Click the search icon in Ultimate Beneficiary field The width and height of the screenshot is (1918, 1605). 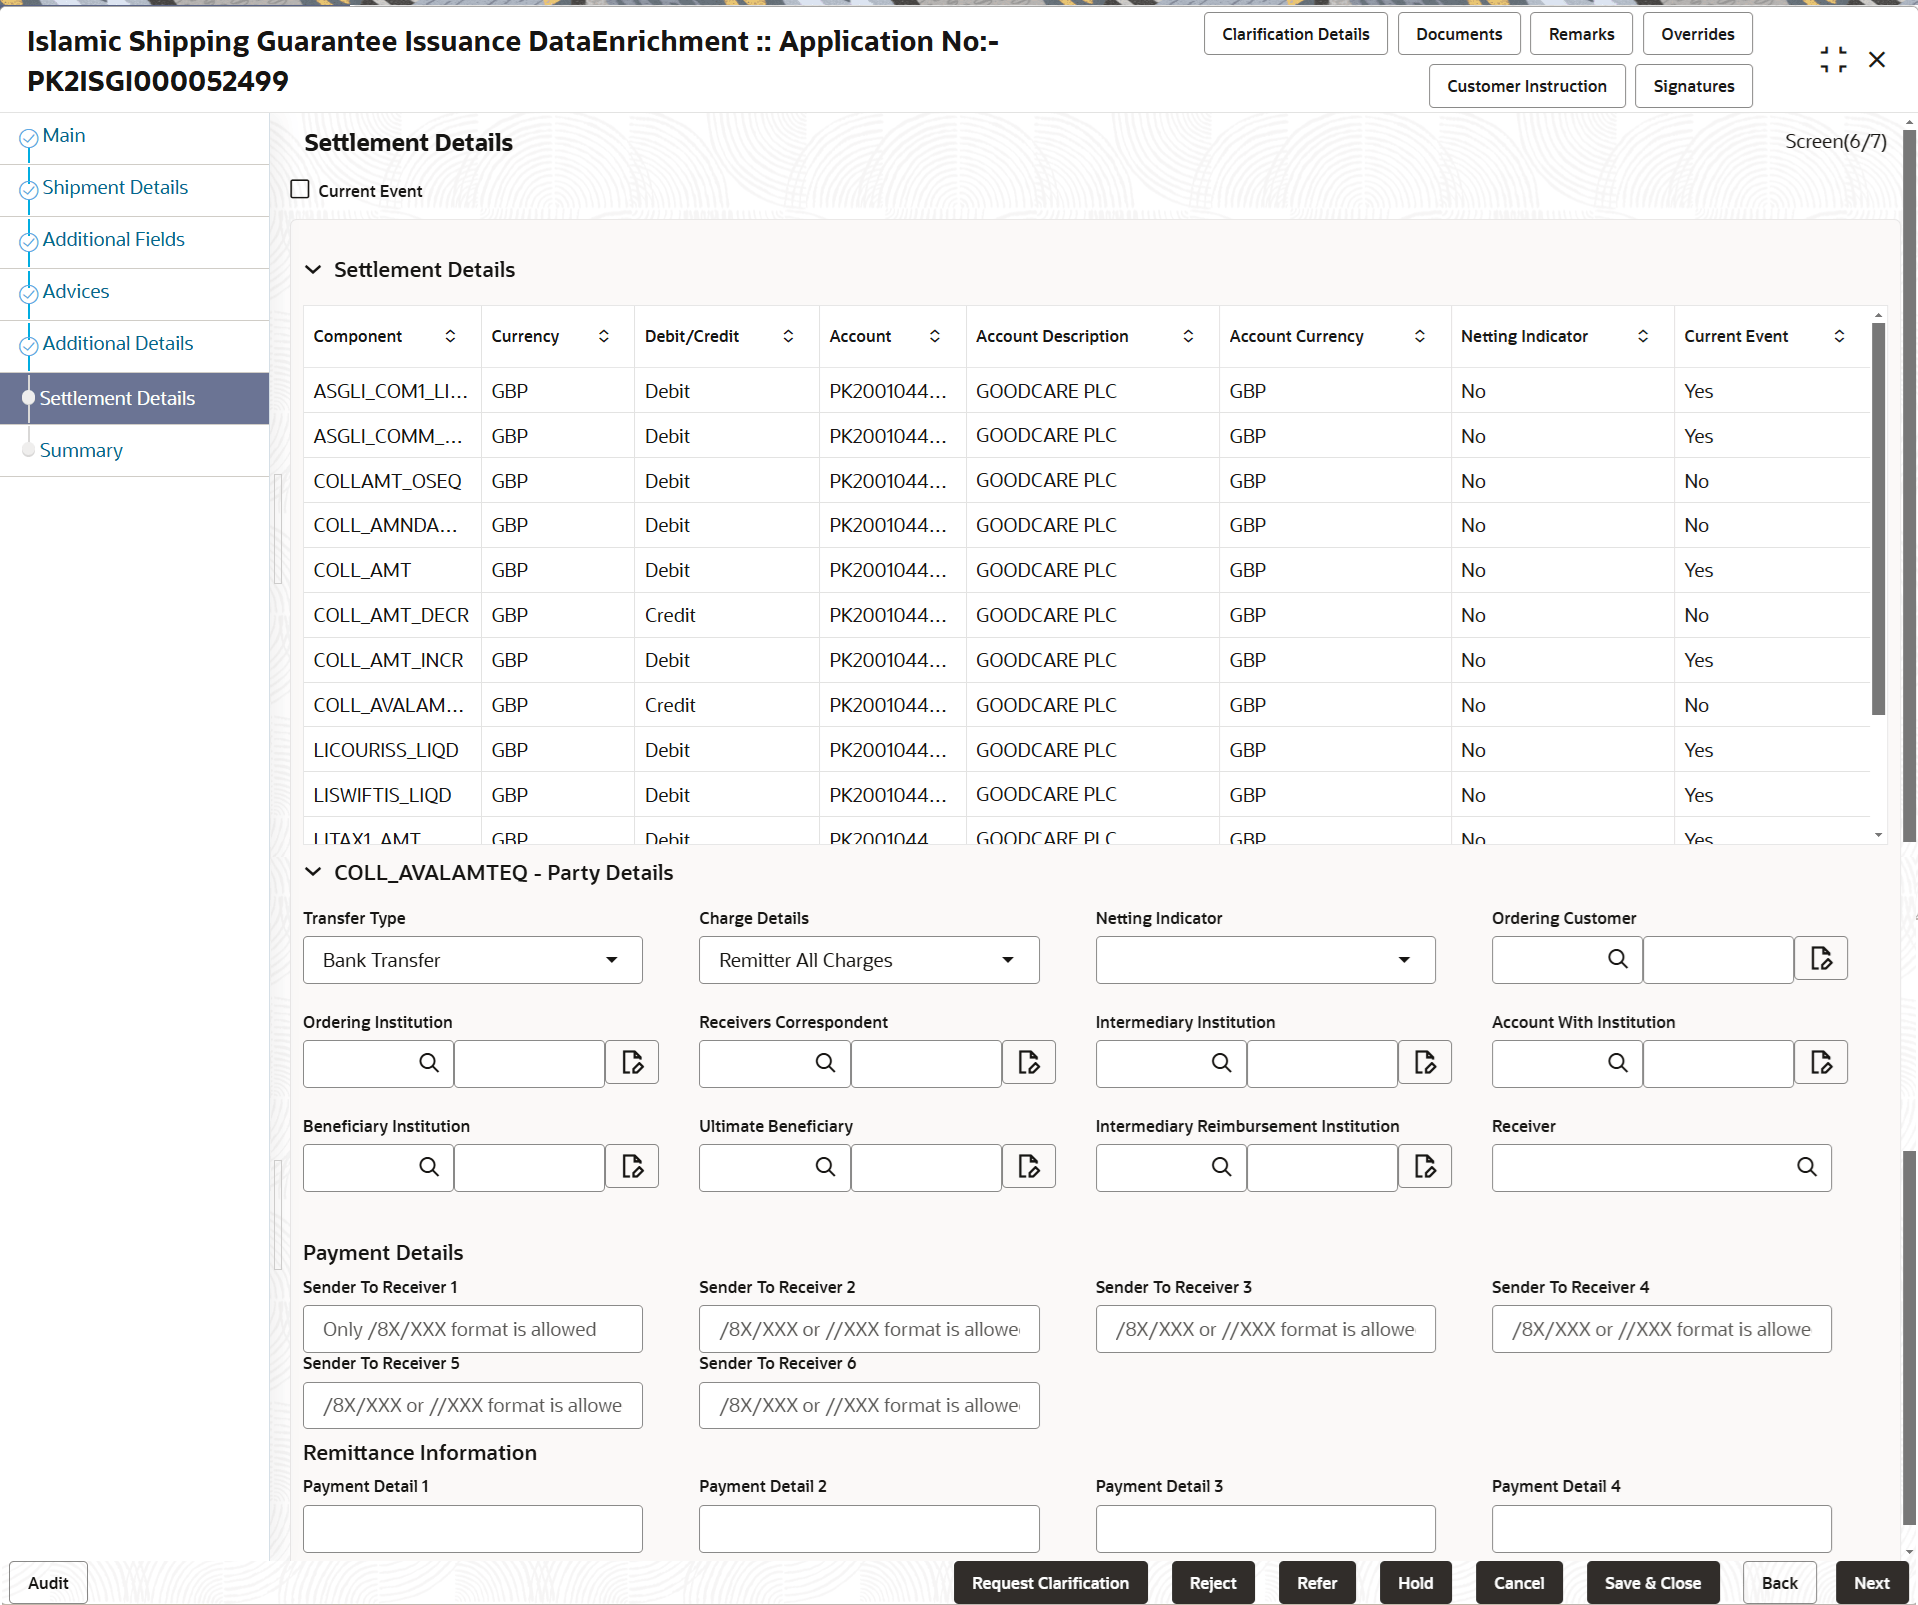(x=824, y=1166)
